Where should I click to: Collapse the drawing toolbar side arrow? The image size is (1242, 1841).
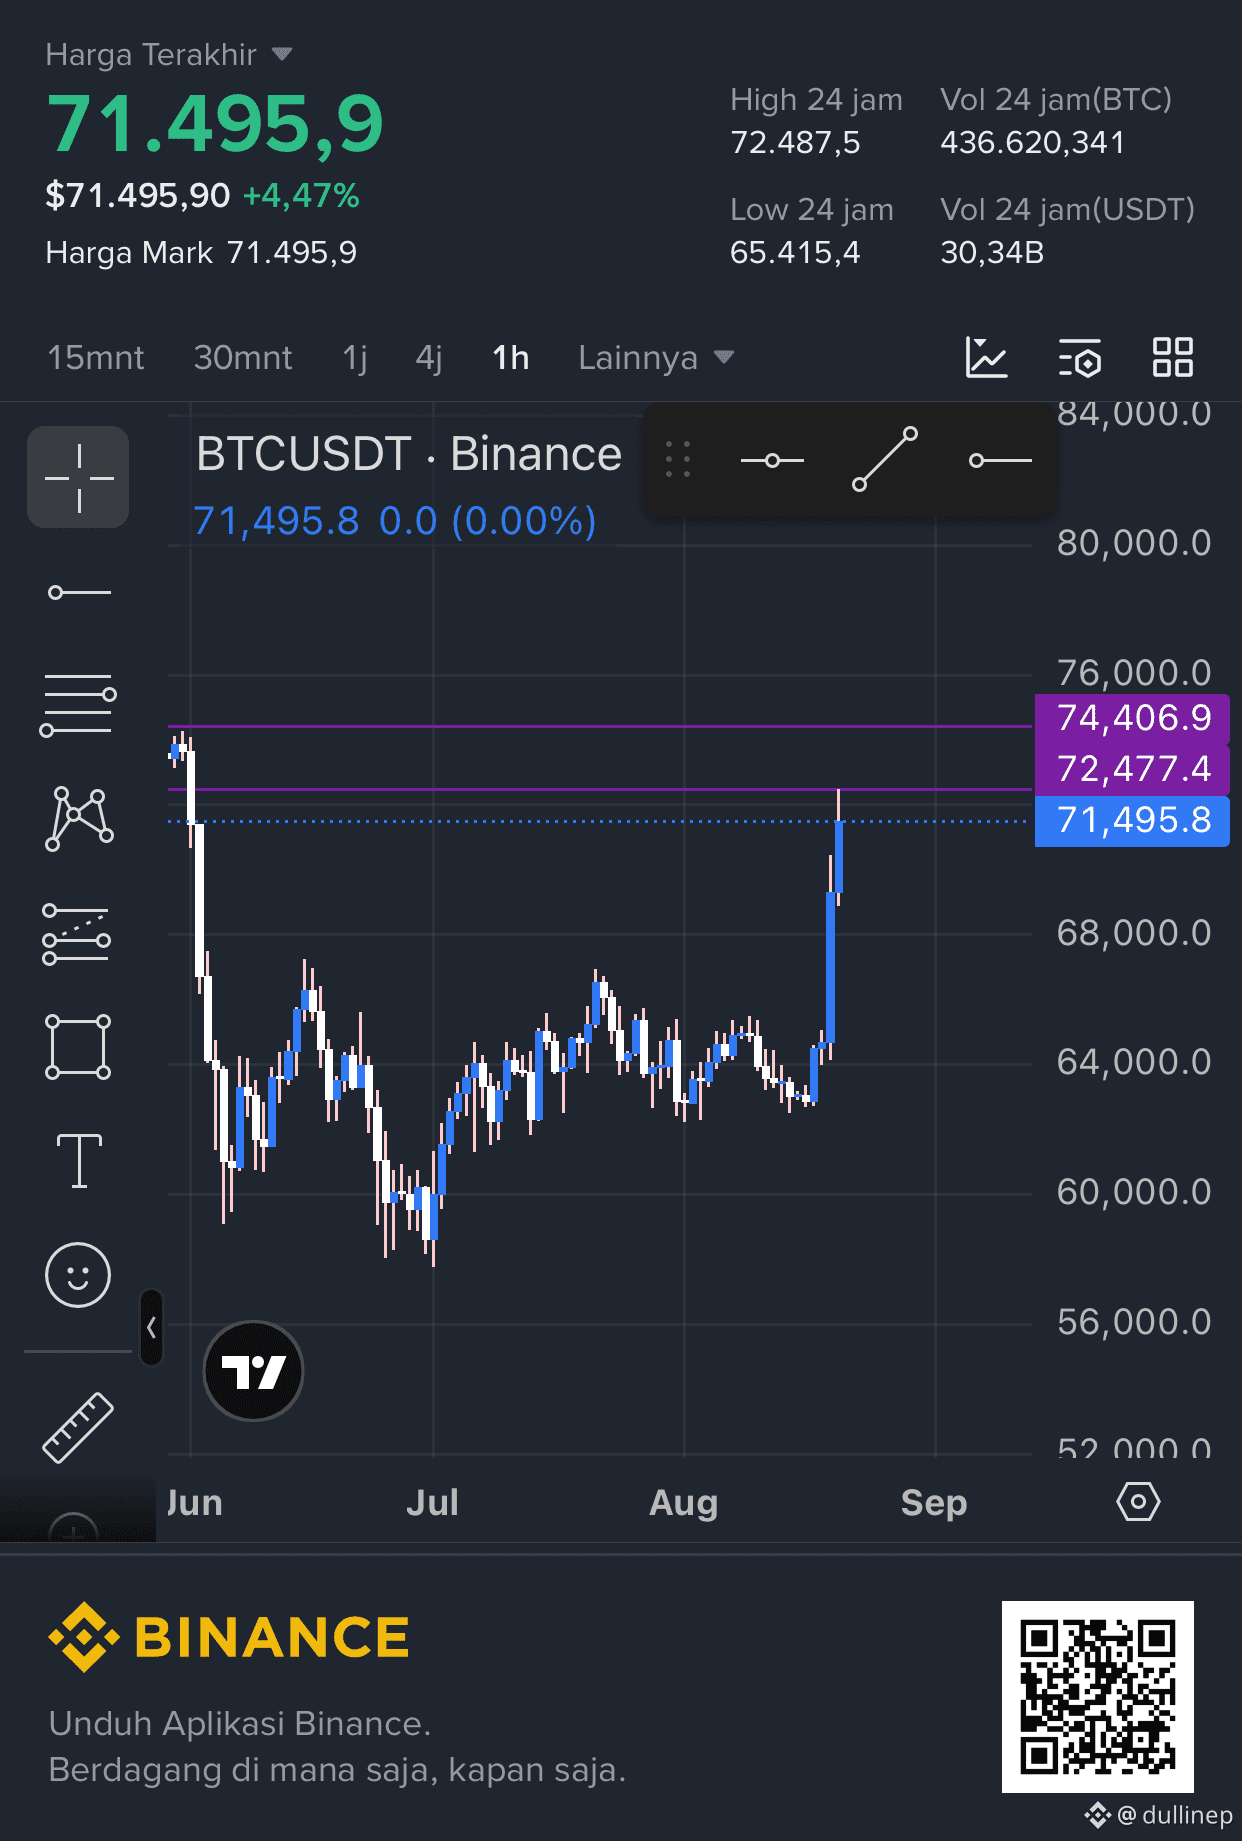tap(151, 1327)
